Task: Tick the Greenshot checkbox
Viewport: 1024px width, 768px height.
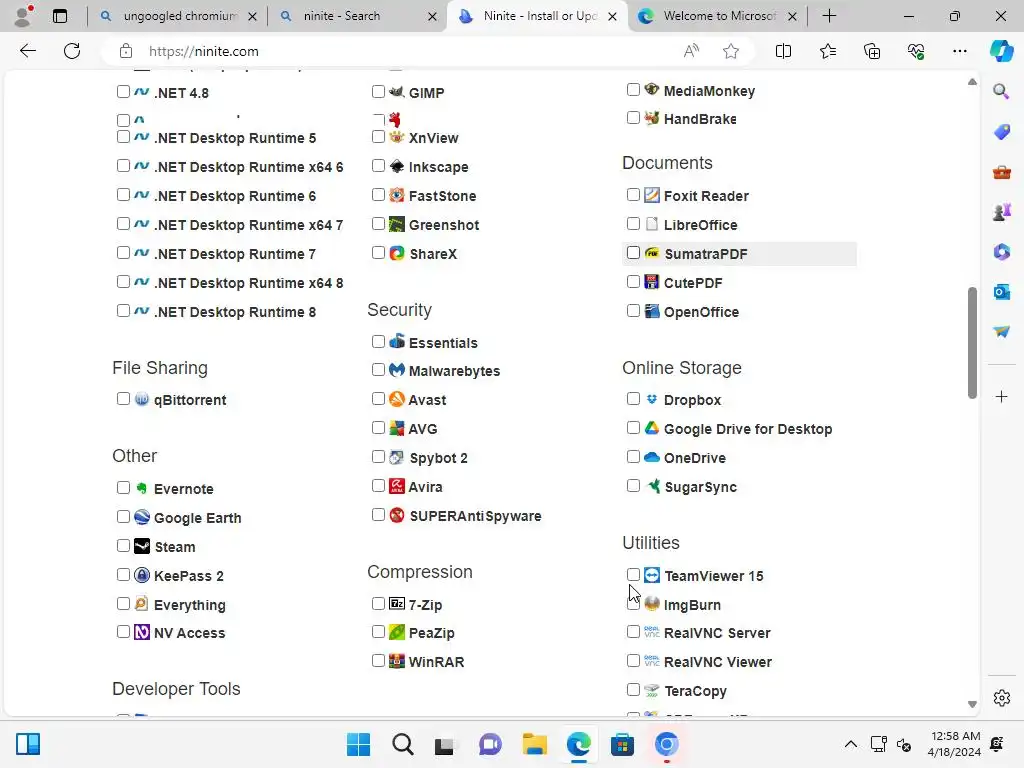Action: [x=378, y=224]
